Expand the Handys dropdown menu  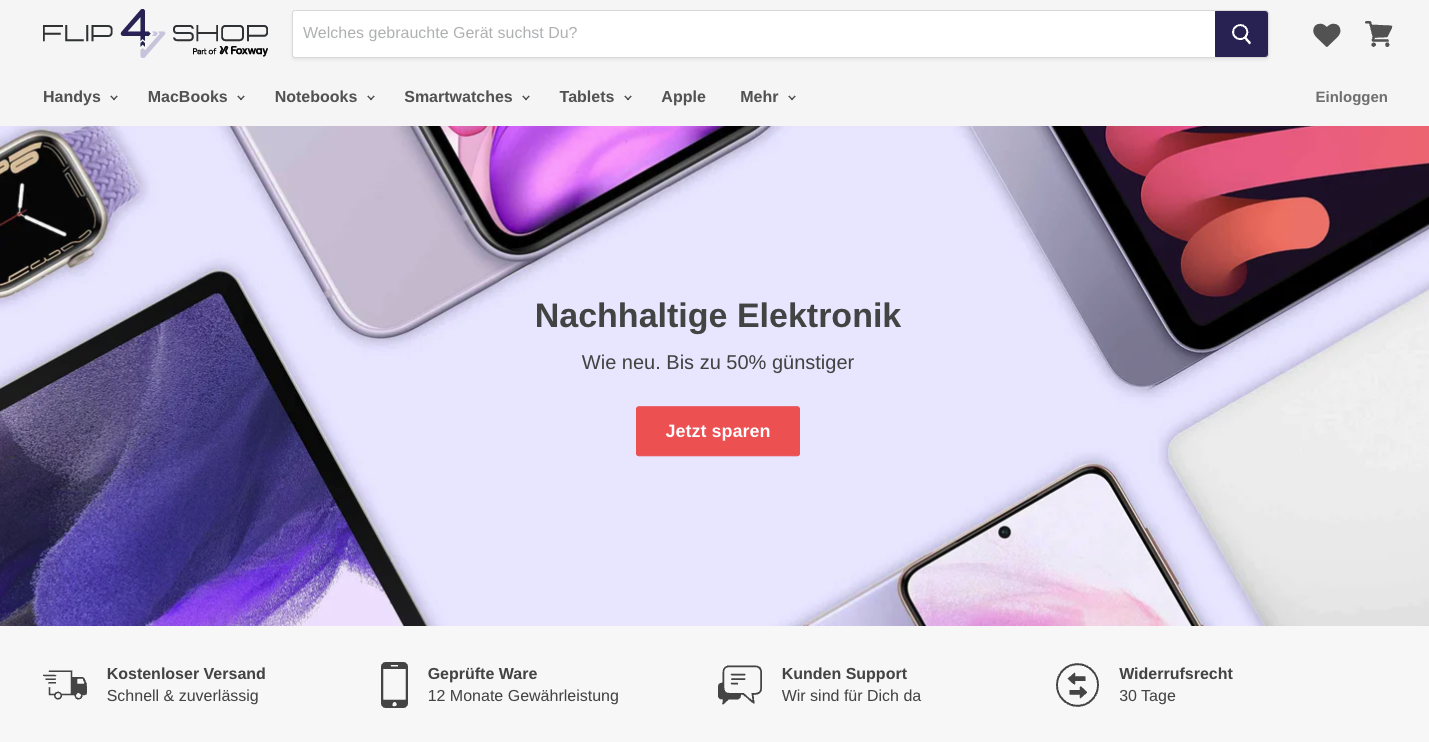(81, 97)
